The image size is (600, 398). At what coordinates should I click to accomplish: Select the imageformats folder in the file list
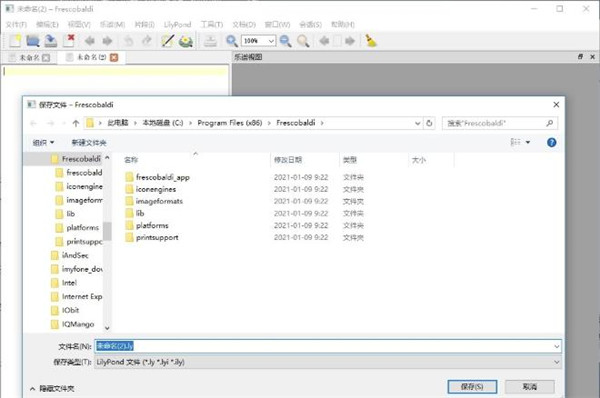pos(159,201)
